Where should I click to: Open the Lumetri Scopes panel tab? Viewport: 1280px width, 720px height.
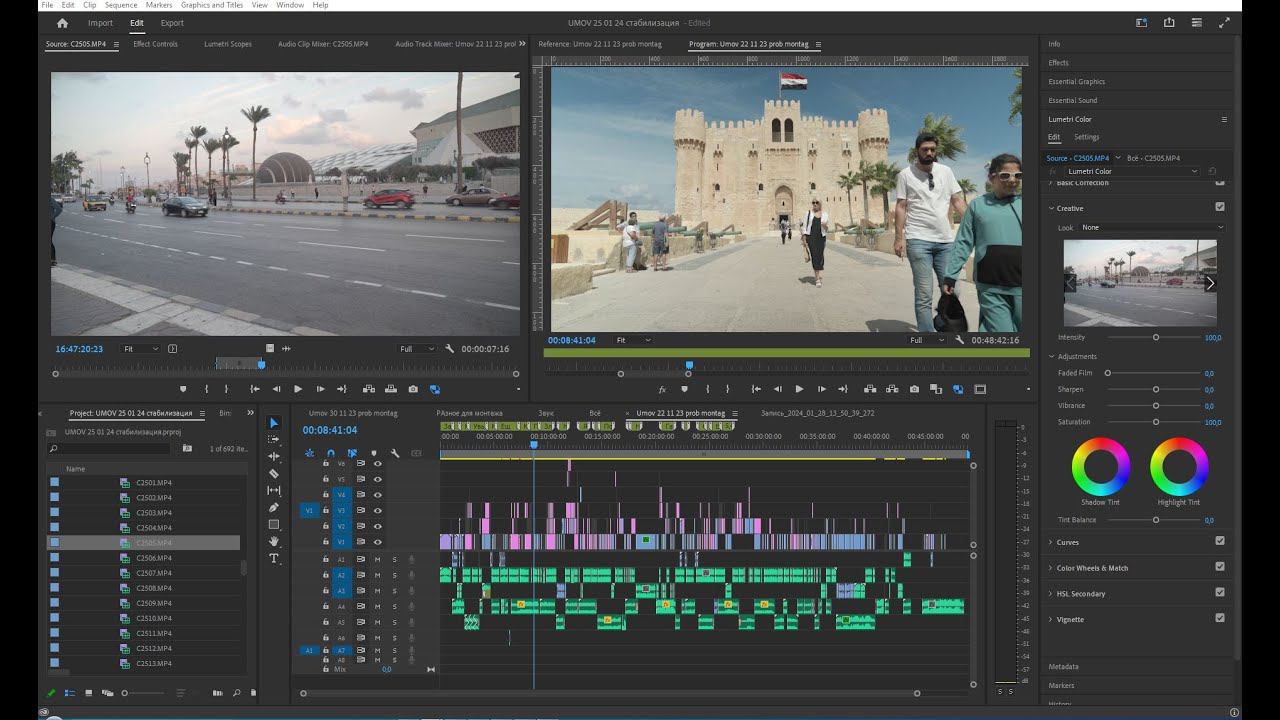pos(228,44)
